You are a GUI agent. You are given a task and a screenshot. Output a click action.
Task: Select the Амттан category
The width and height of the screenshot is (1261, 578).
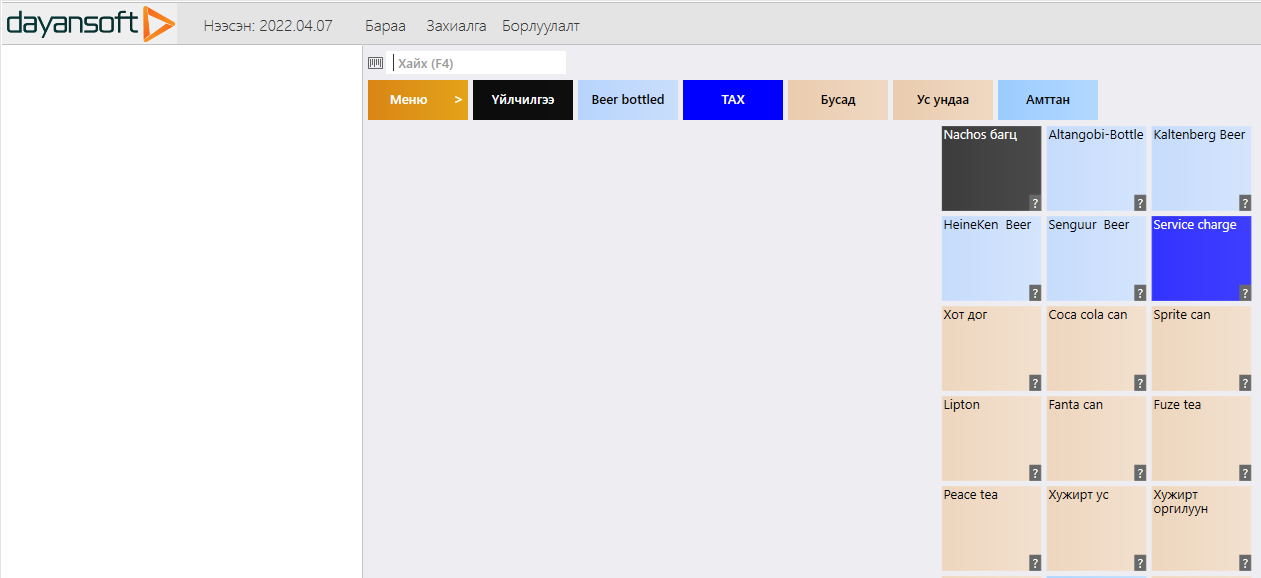(1048, 100)
